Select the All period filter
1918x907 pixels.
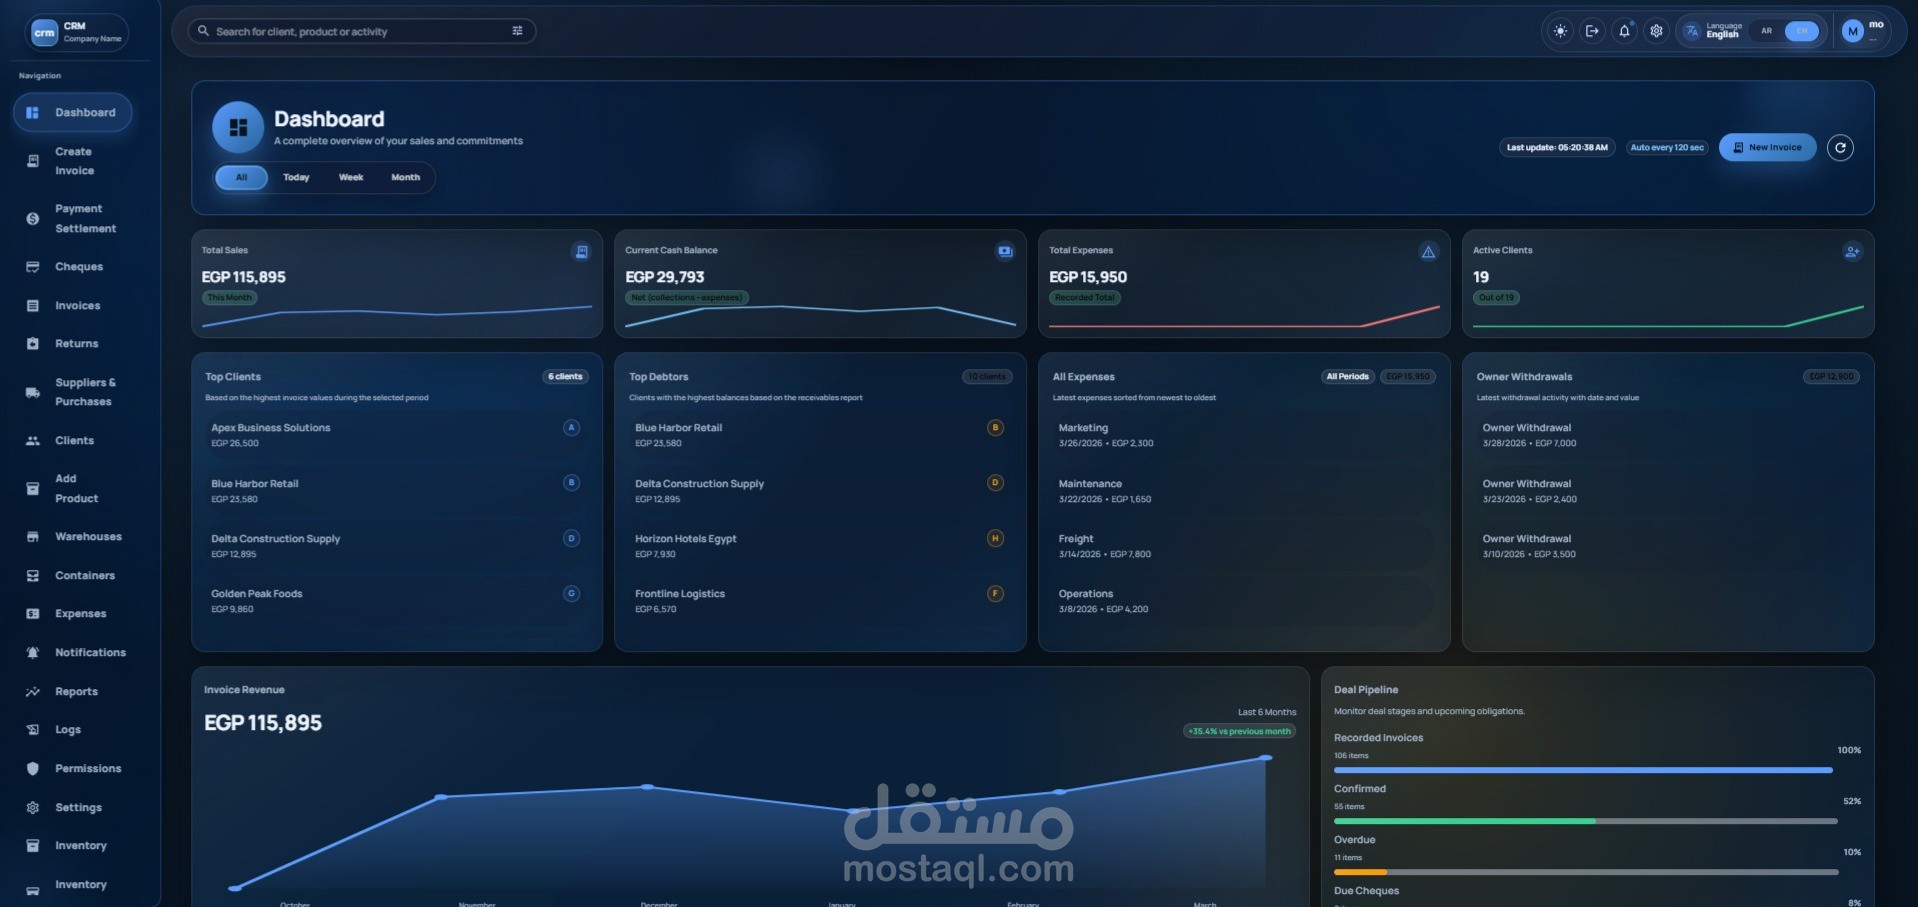coord(241,177)
